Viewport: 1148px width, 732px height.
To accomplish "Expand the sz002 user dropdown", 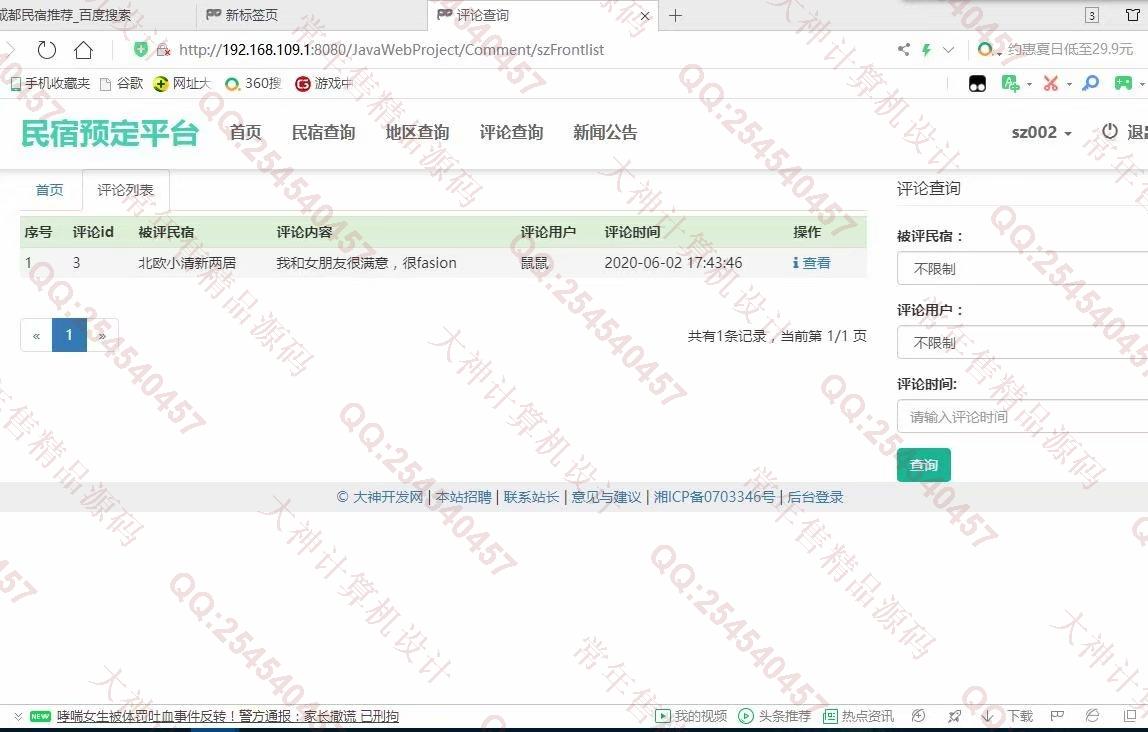I will pyautogui.click(x=1041, y=133).
